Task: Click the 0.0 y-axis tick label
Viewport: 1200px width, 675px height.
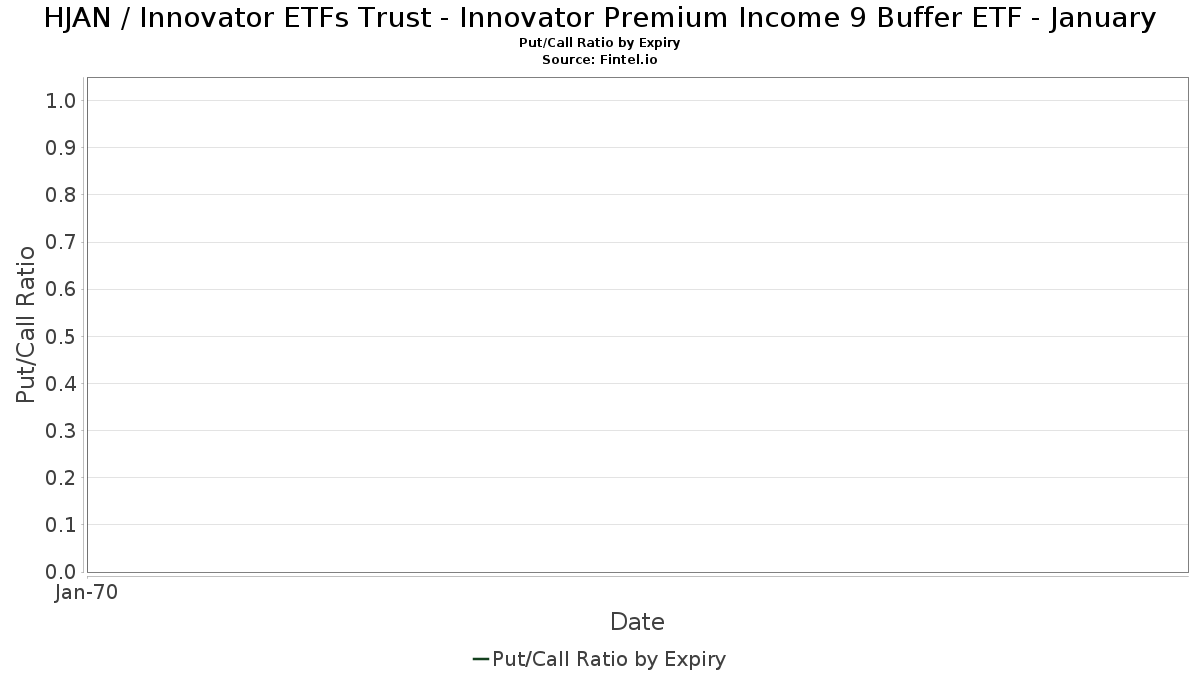Action: pyautogui.click(x=62, y=572)
